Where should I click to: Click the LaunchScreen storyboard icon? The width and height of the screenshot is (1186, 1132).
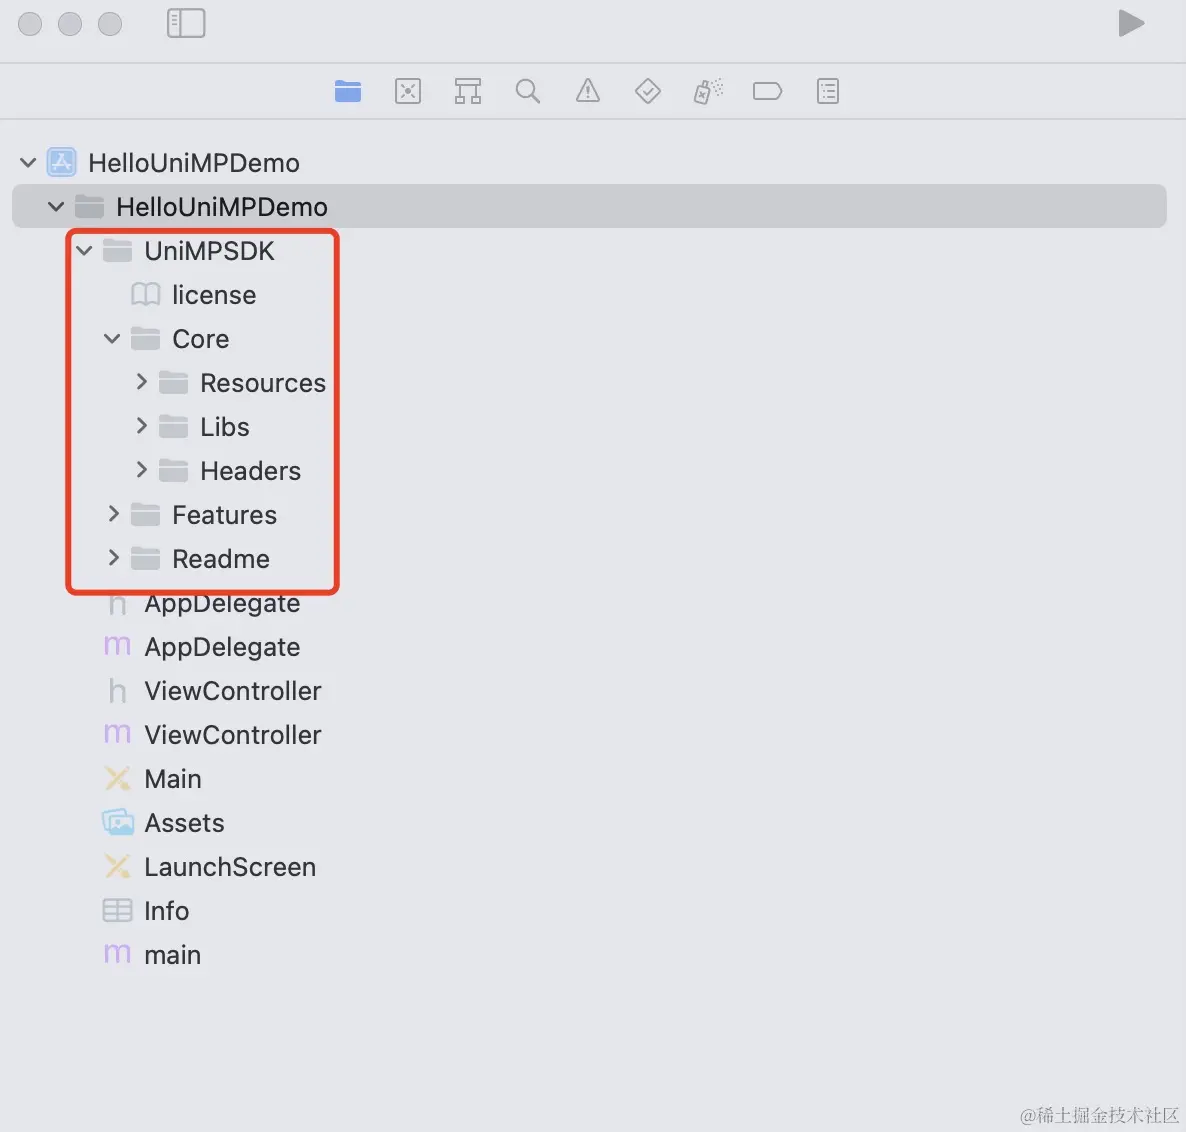[x=117, y=866]
